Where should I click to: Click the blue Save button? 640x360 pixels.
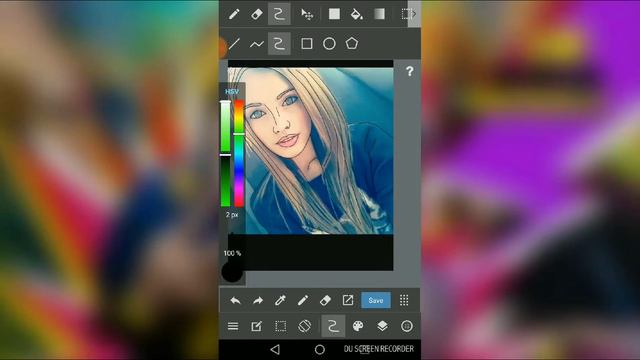(x=376, y=300)
